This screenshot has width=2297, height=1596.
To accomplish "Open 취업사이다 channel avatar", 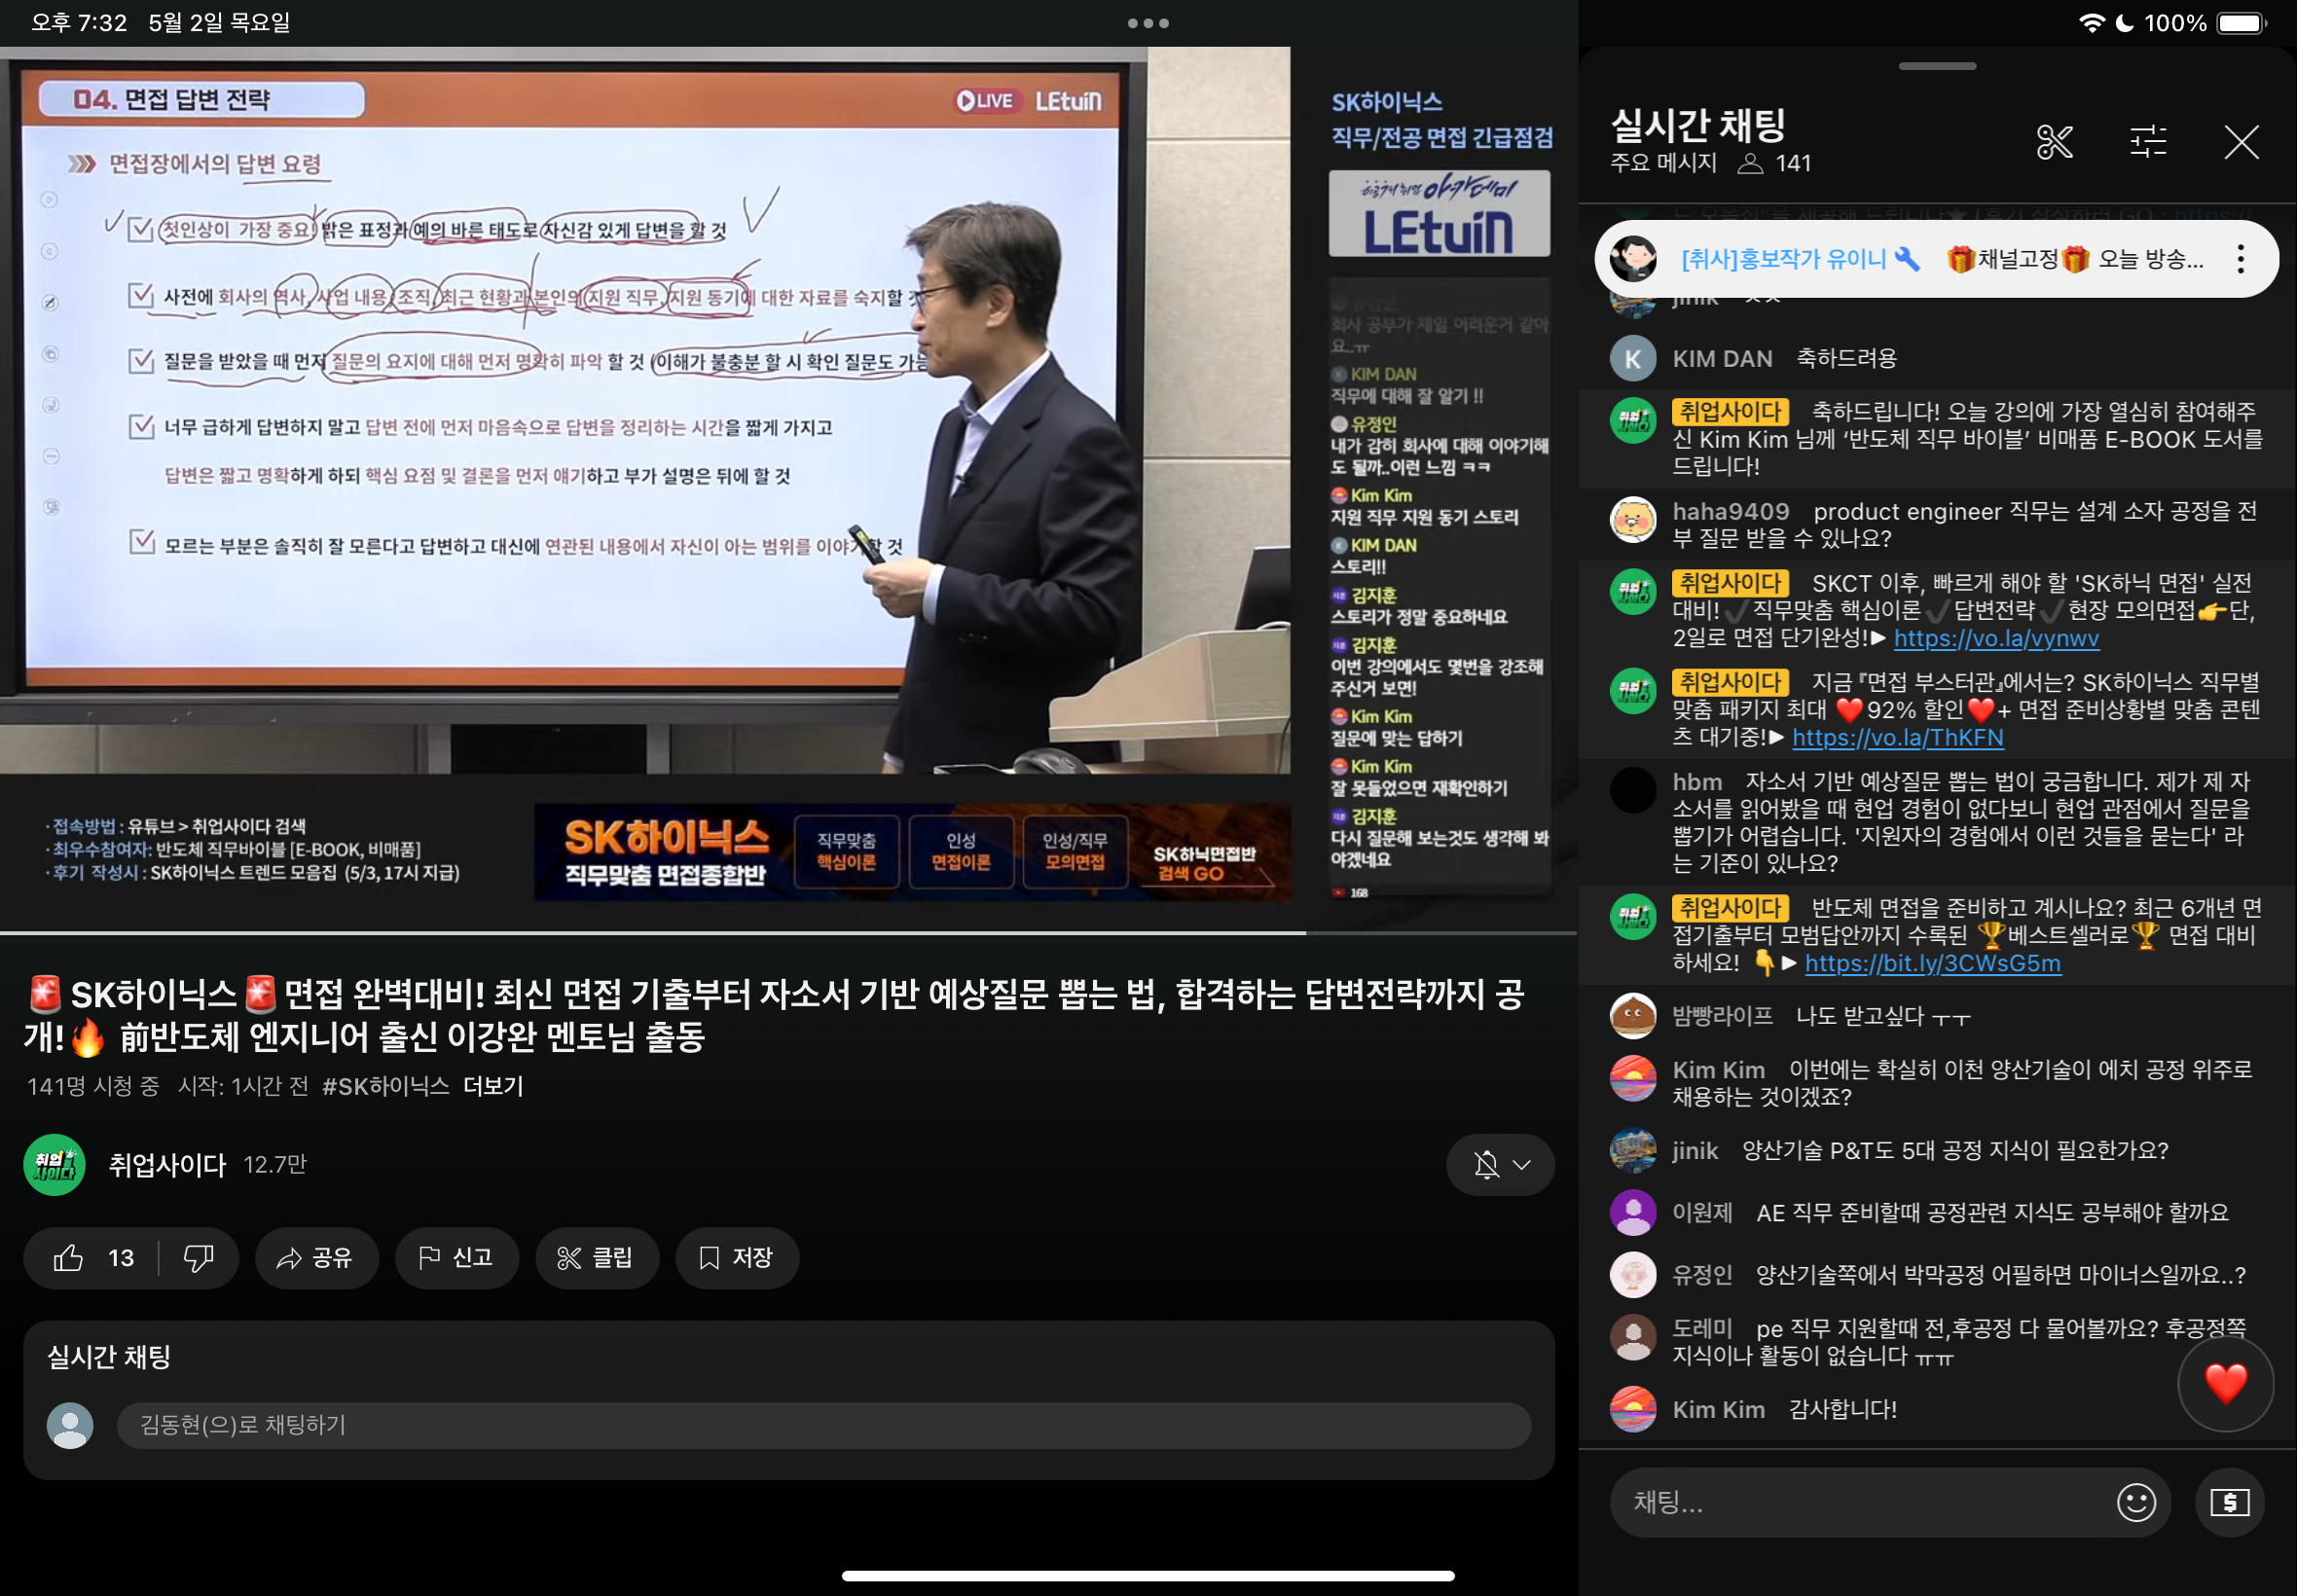I will 54,1165.
